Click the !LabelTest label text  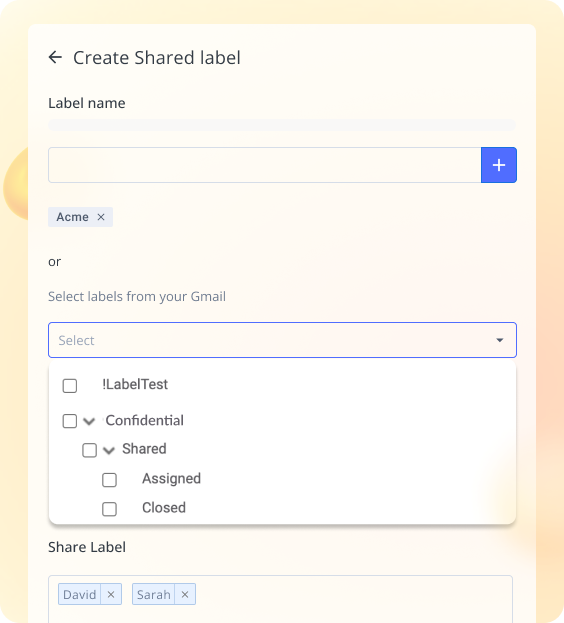coord(135,384)
